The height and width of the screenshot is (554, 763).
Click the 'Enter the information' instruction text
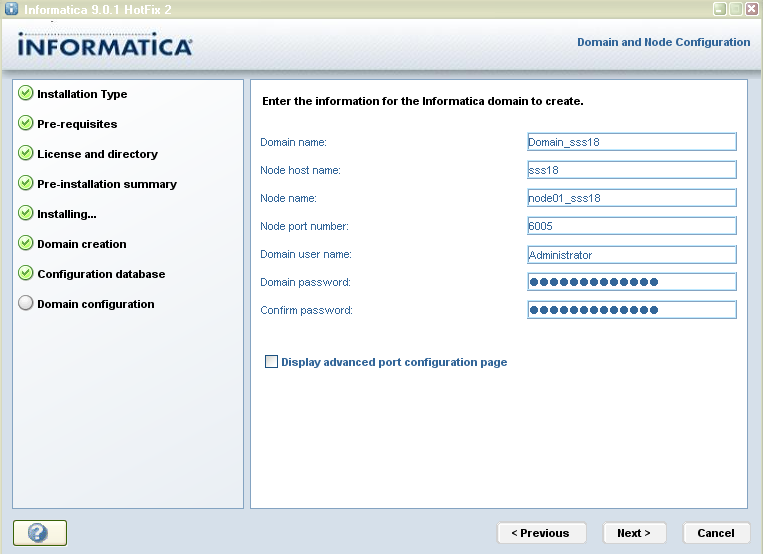(x=422, y=101)
